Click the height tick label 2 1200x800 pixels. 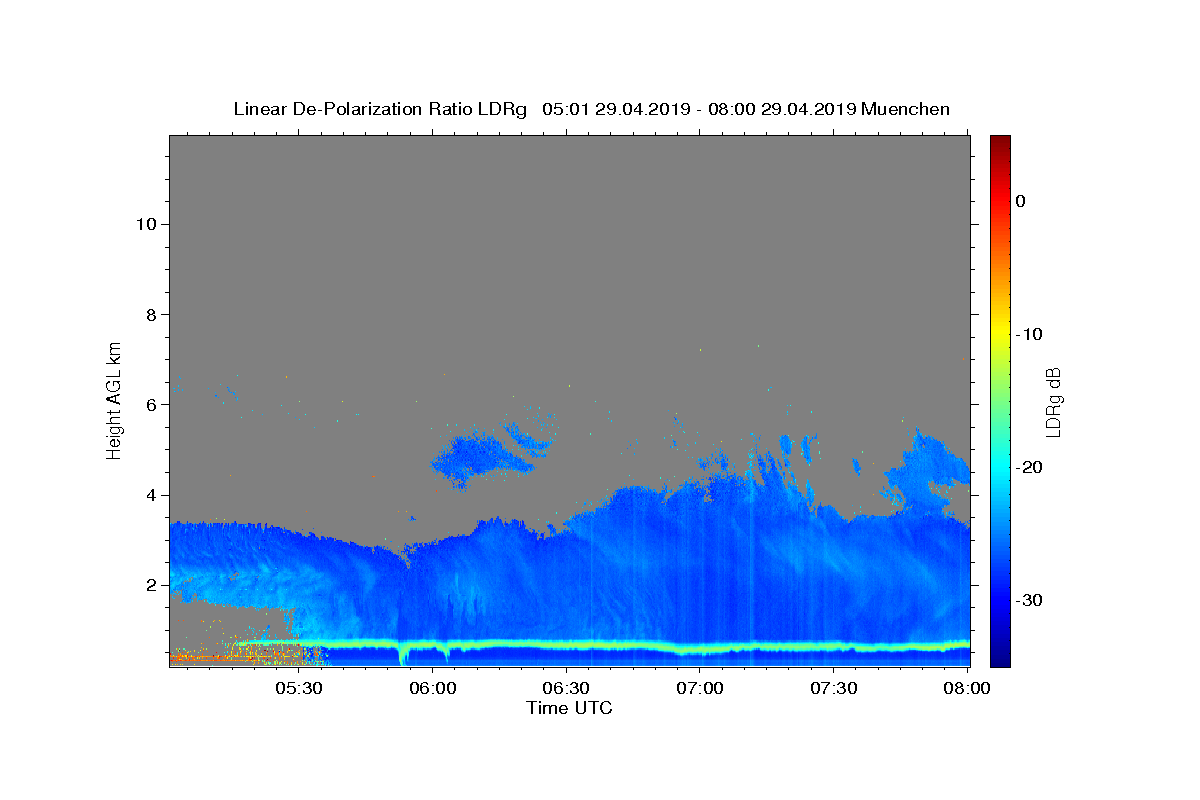click(x=150, y=585)
